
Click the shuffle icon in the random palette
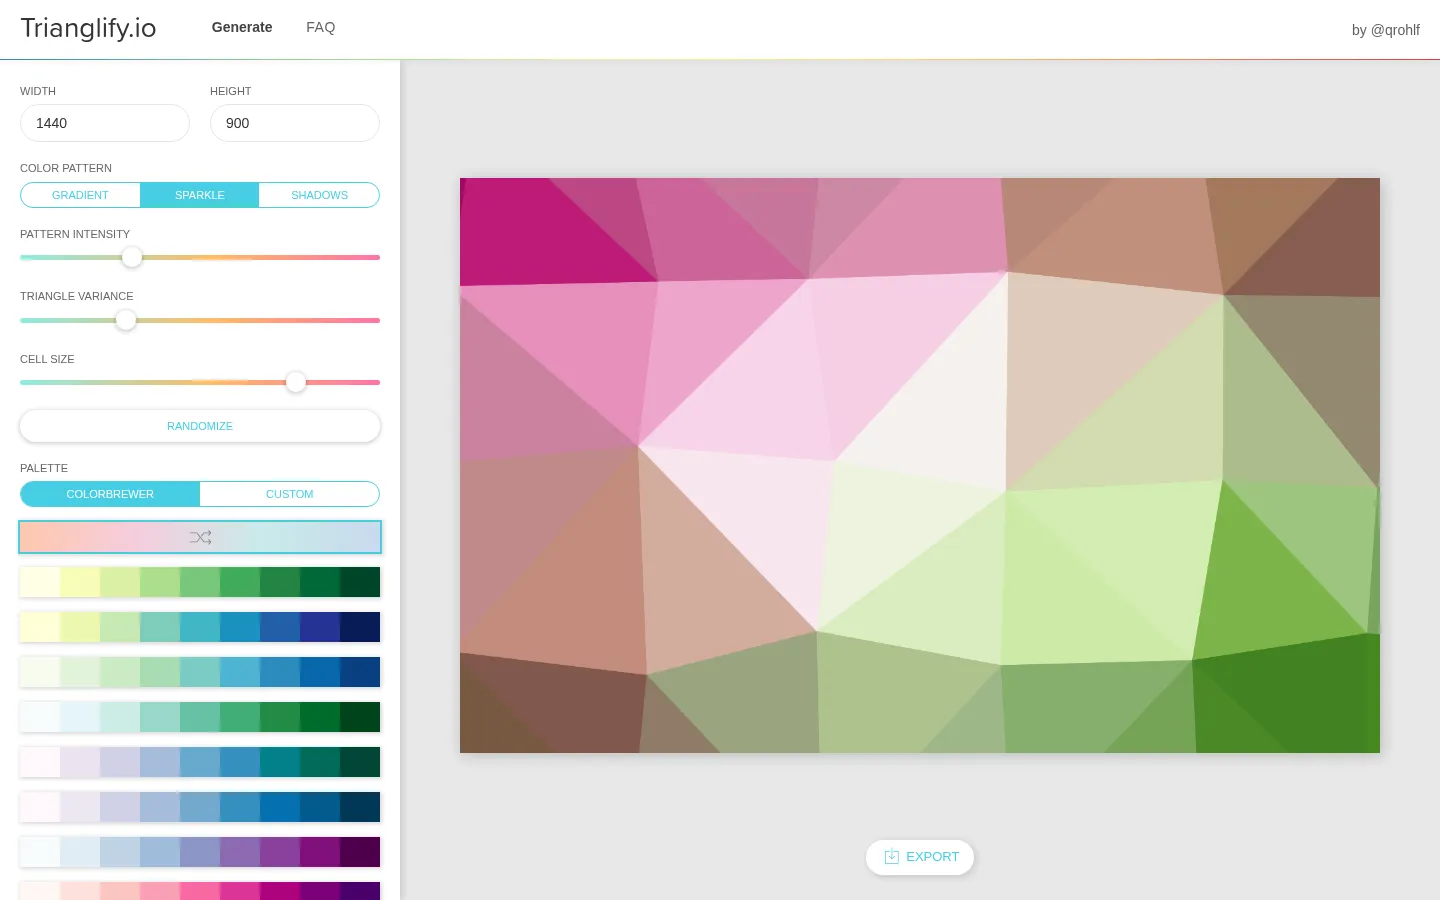coord(200,537)
